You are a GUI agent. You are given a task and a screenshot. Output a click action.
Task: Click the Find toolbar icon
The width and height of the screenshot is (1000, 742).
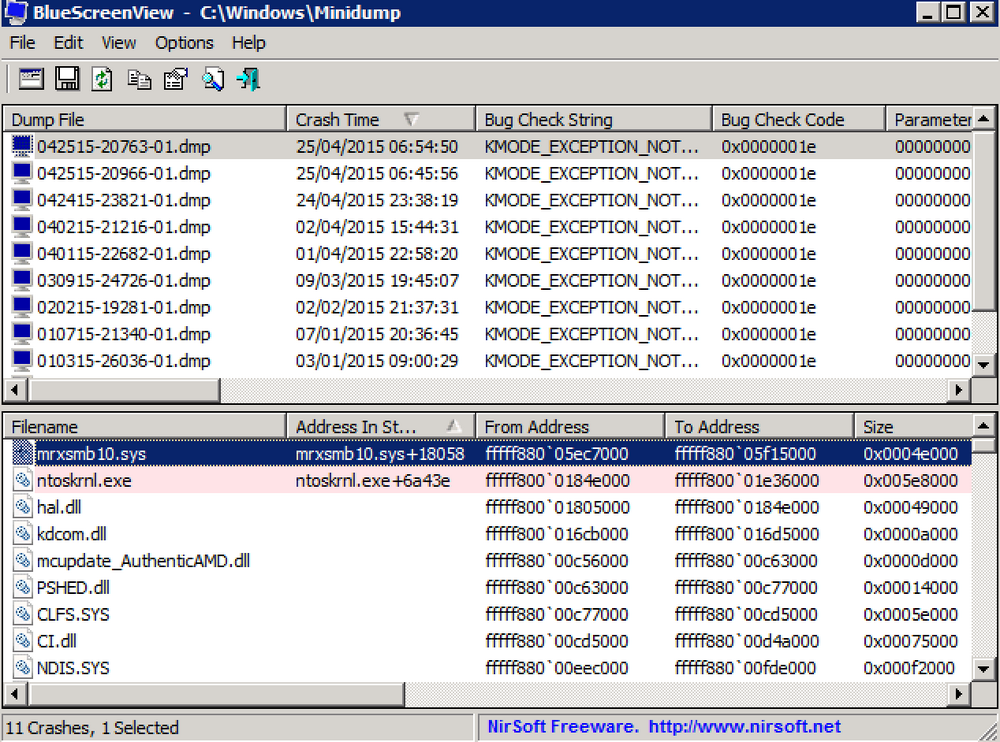click(213, 79)
